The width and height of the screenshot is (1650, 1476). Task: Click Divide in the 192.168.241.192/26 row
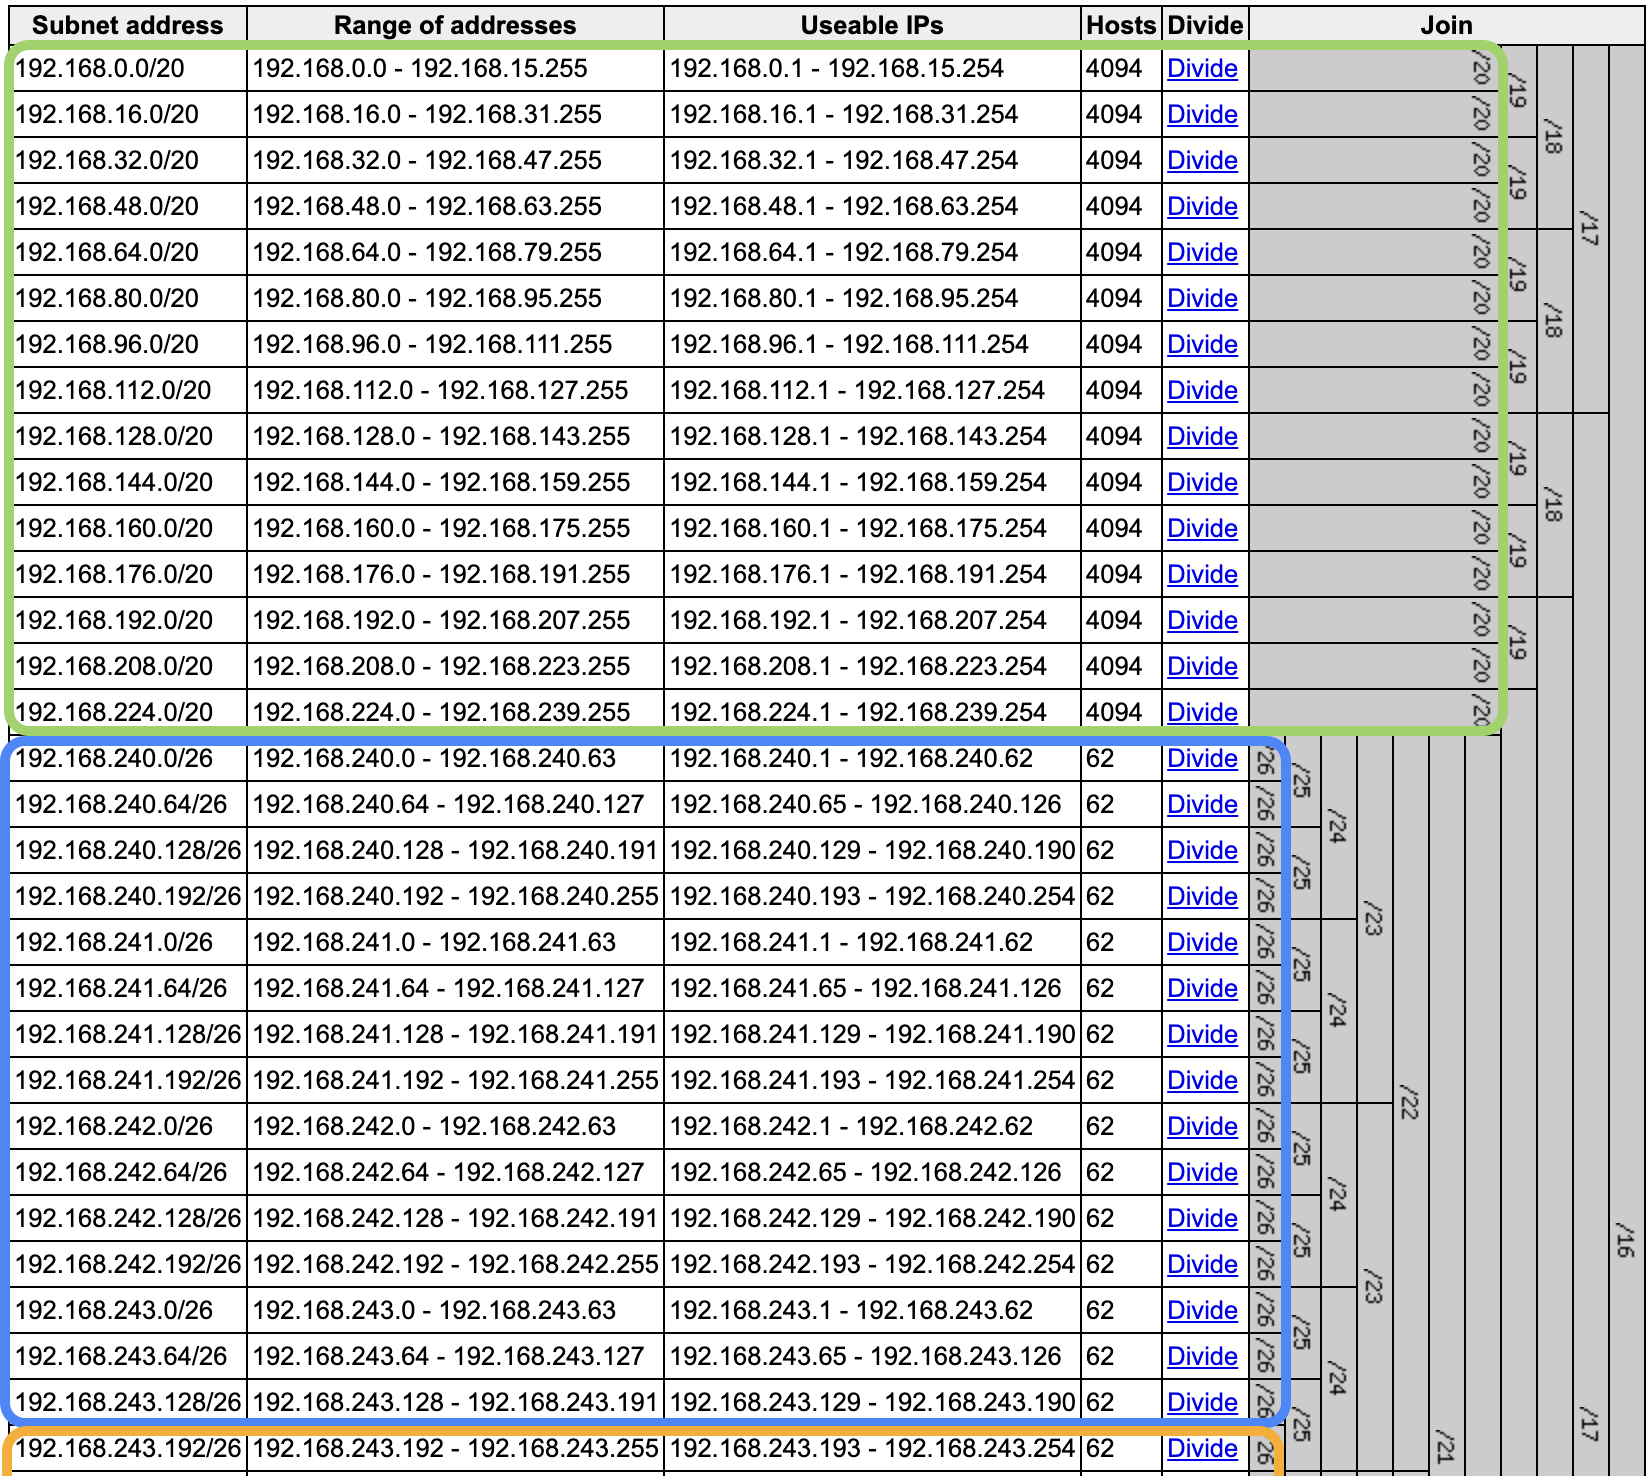(x=1202, y=1080)
